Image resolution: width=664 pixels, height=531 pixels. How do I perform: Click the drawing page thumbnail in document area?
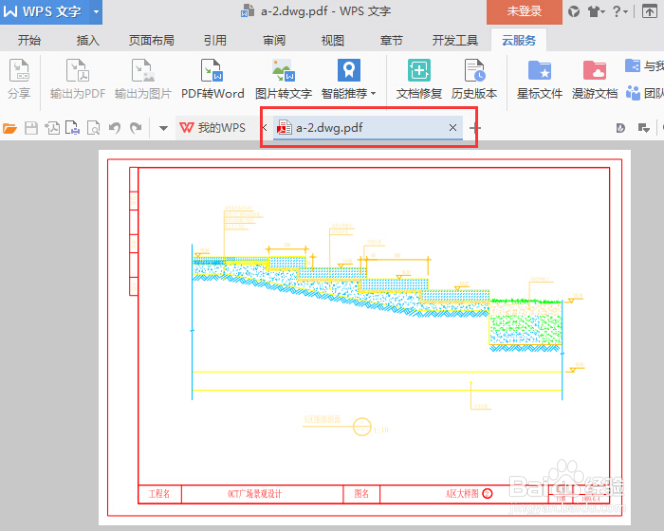365,337
